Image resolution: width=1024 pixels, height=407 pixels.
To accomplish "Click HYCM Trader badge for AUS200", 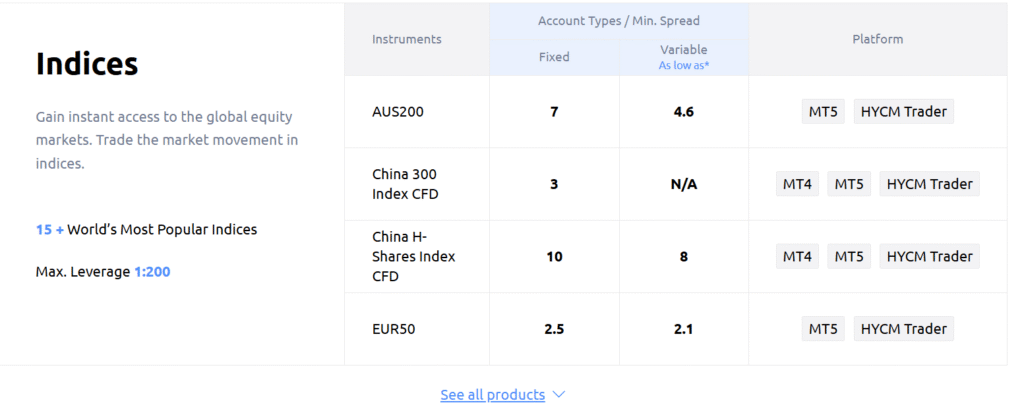I will coord(903,112).
